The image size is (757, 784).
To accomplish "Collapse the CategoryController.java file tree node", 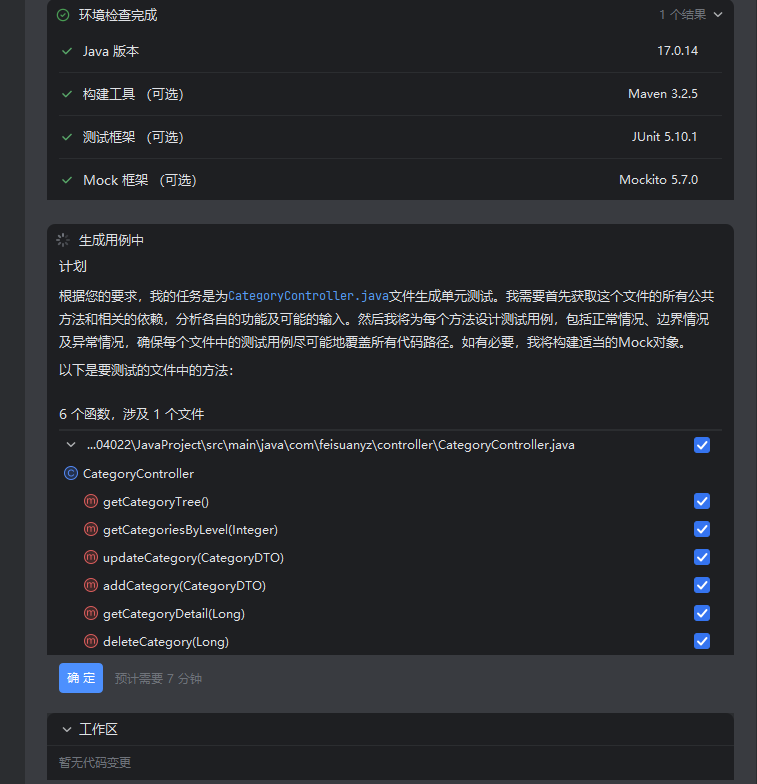I will (71, 444).
